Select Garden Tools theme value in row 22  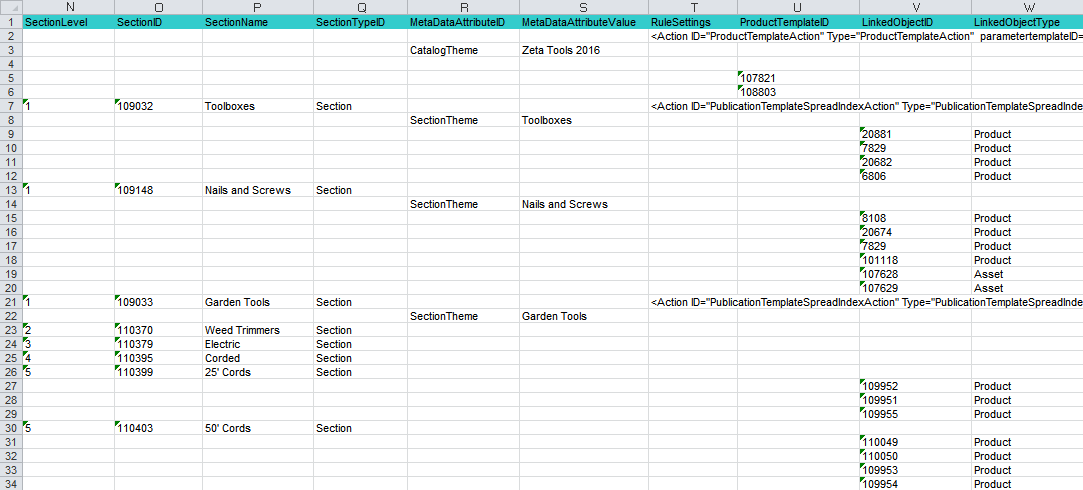(x=584, y=316)
